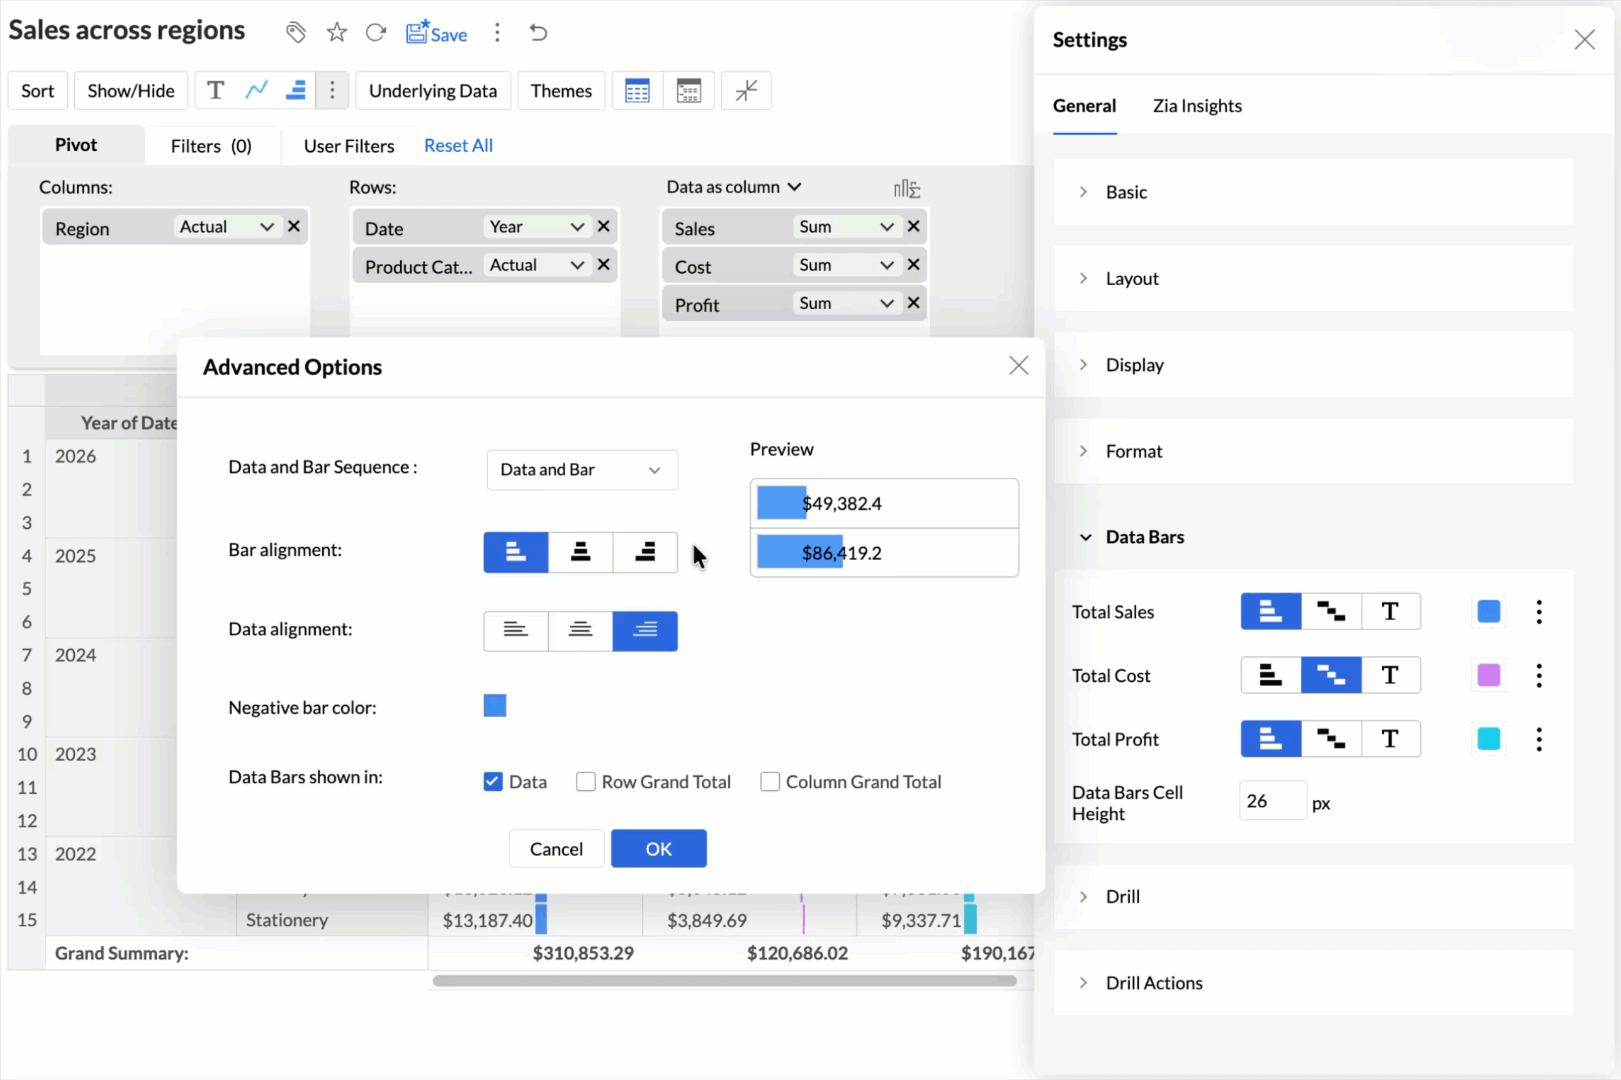The height and width of the screenshot is (1080, 1621).
Task: Choose text-only display for Total Cost
Action: pyautogui.click(x=1389, y=676)
